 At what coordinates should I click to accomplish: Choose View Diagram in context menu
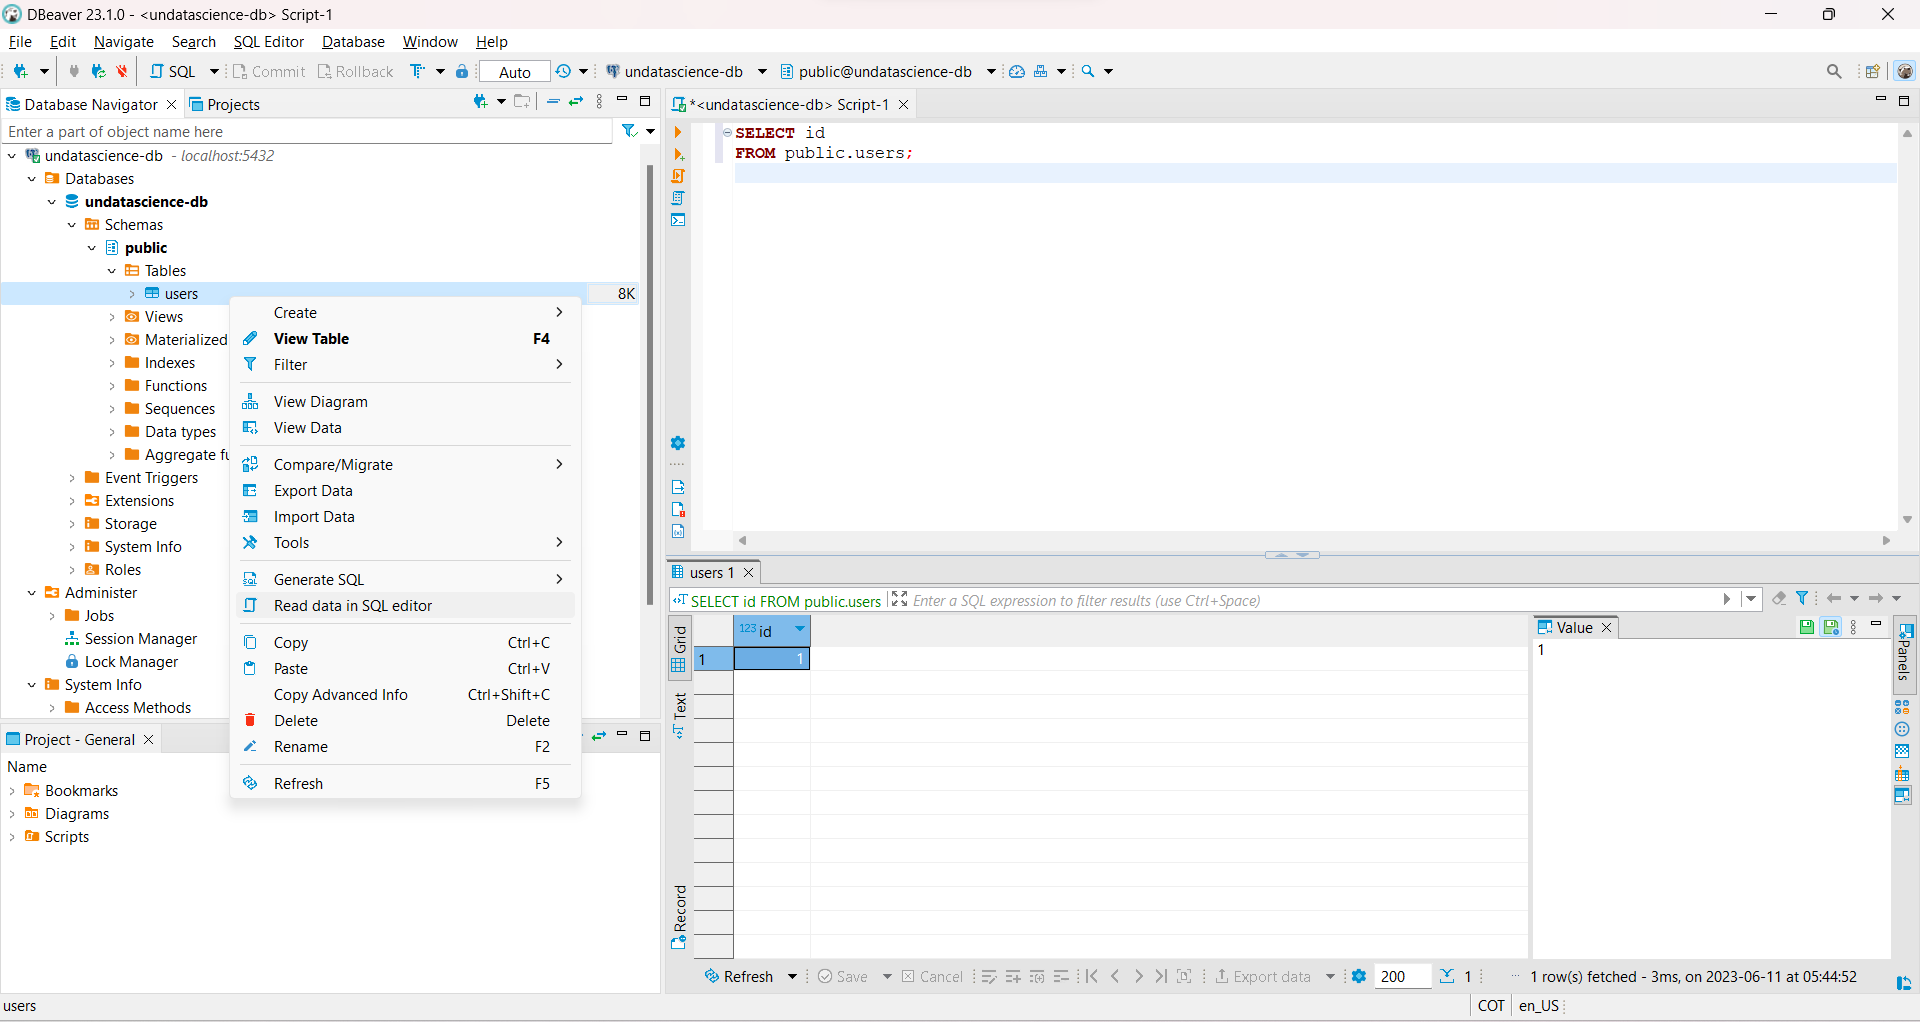pyautogui.click(x=405, y=402)
